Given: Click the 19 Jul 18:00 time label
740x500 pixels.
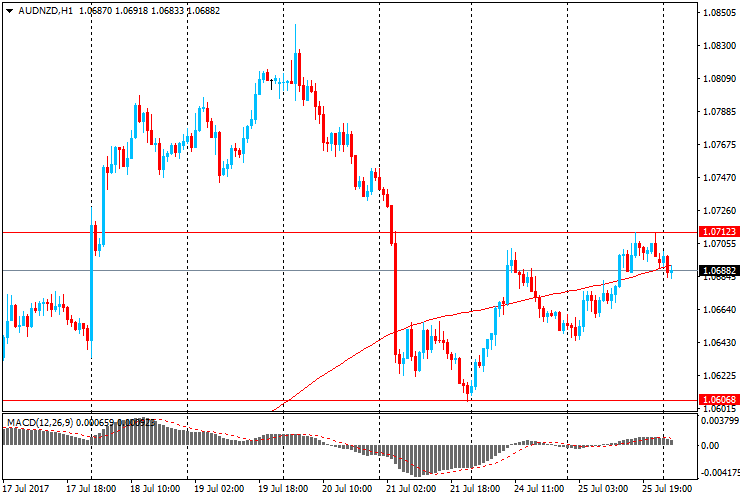Looking at the screenshot, I should [x=283, y=488].
